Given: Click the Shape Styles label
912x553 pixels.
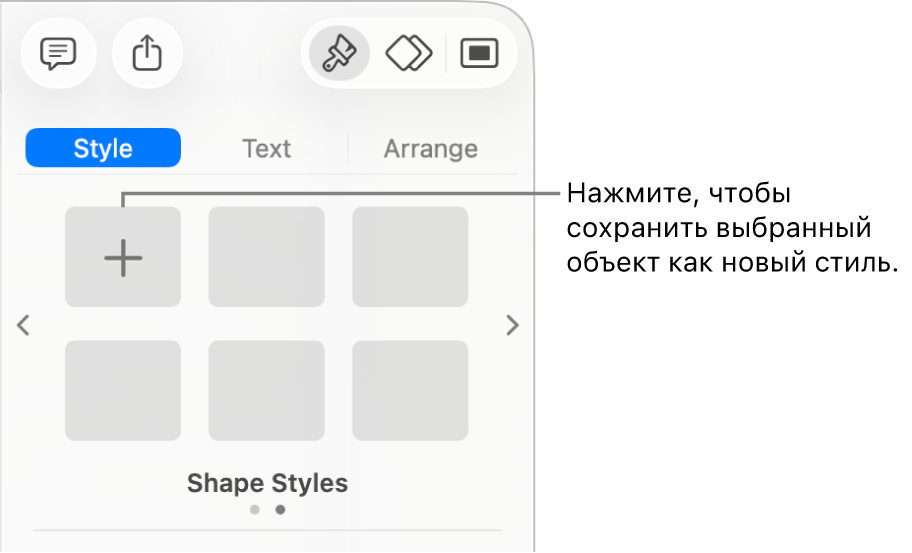Looking at the screenshot, I should point(267,483).
